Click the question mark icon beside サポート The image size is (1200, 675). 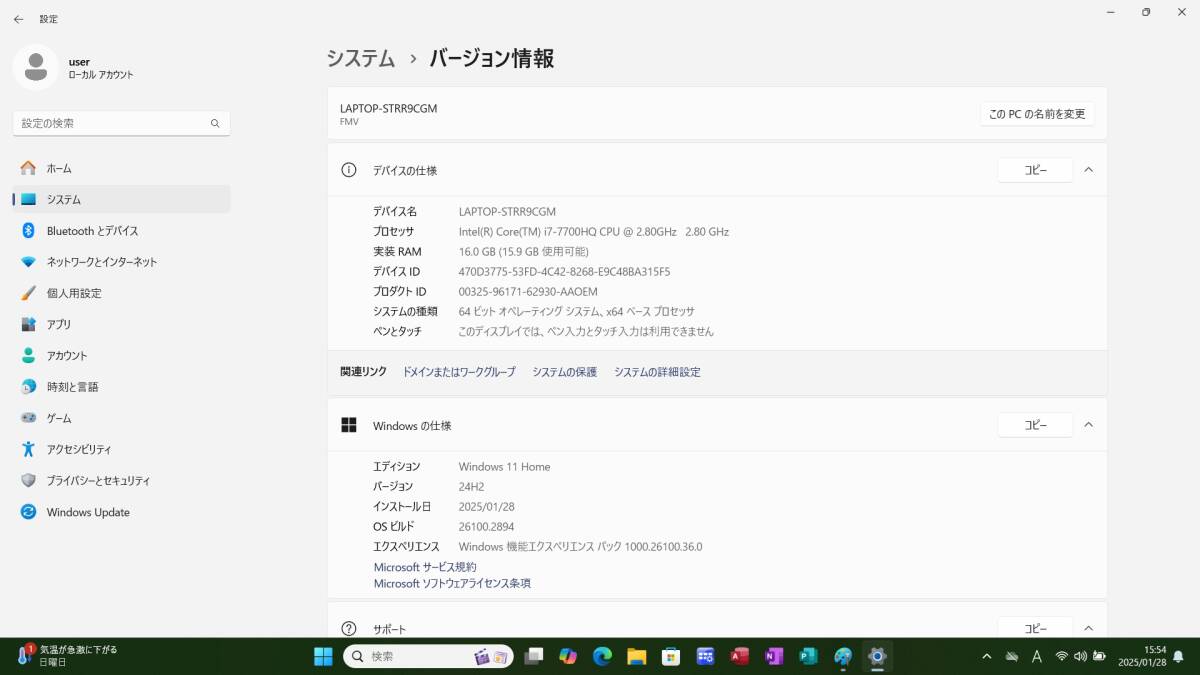(x=349, y=628)
